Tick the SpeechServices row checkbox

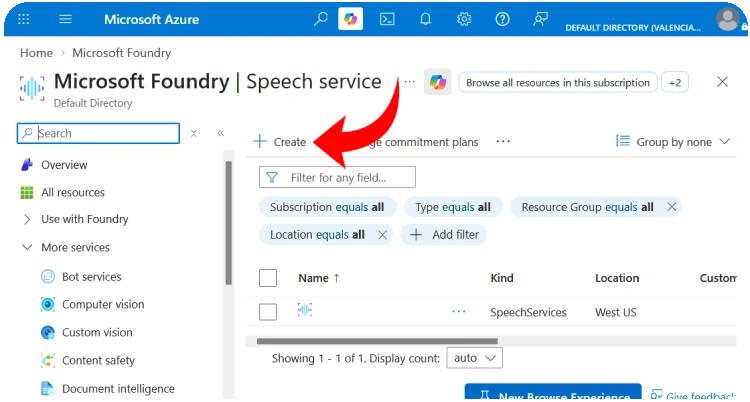point(268,312)
